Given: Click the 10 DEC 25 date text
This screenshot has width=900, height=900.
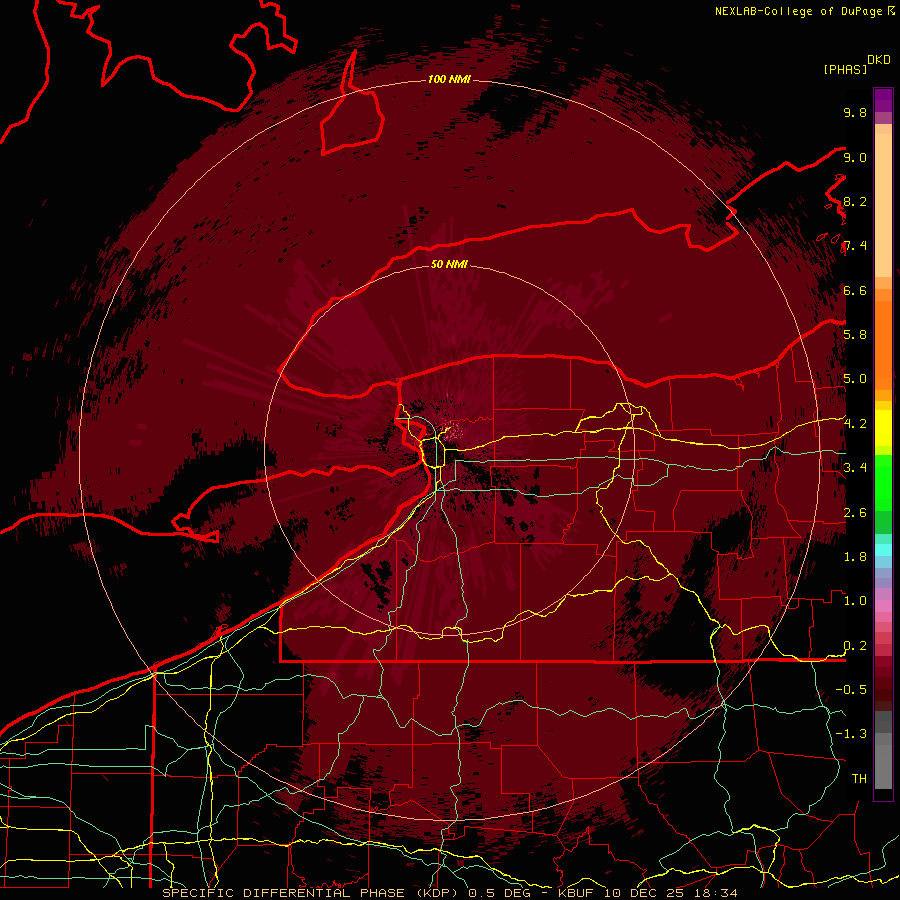Looking at the screenshot, I should [645, 893].
